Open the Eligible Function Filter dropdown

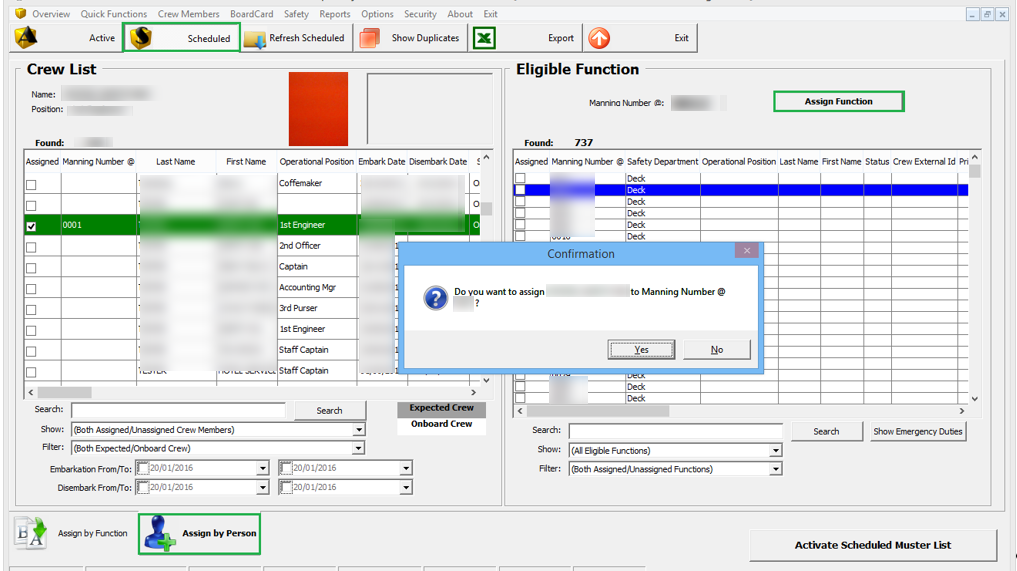pos(776,469)
